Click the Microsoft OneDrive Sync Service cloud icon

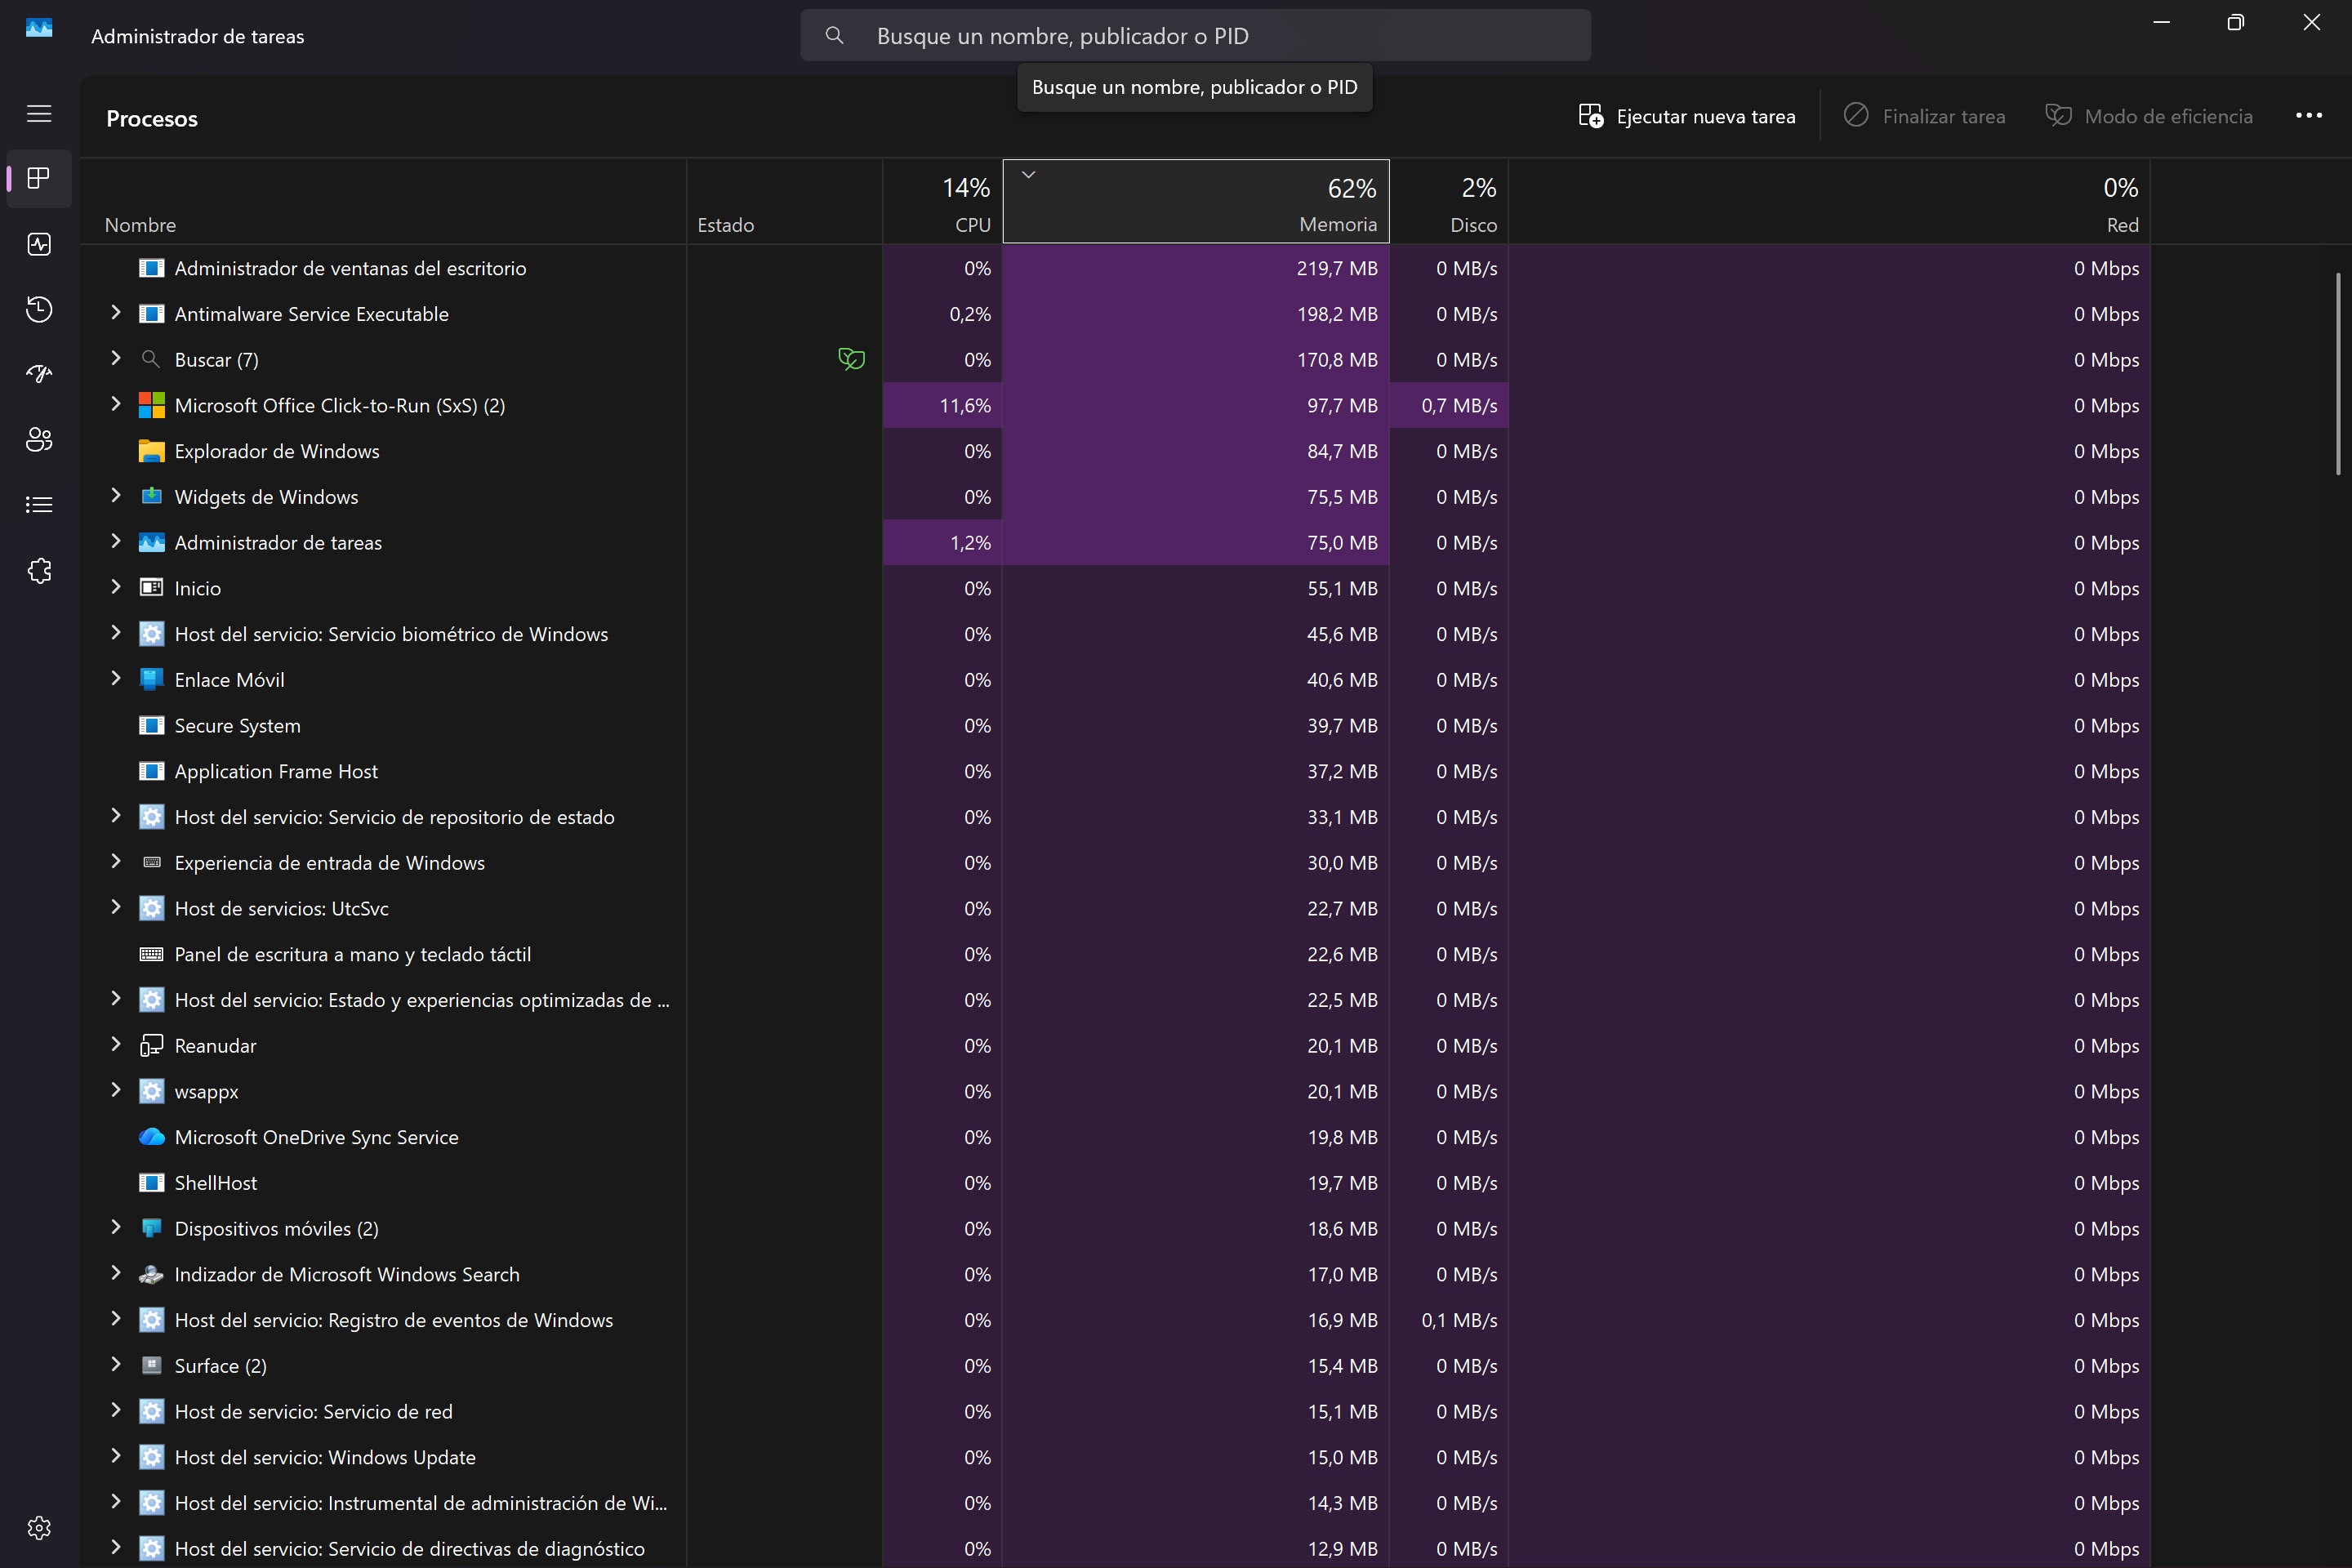(x=151, y=1137)
